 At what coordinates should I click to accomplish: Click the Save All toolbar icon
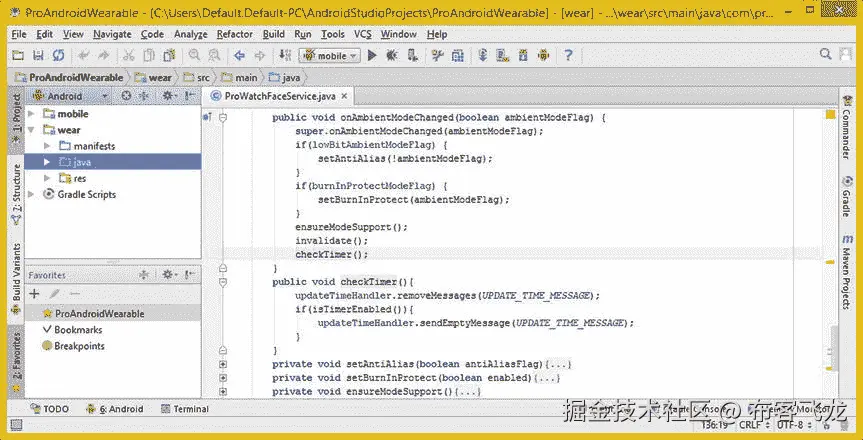(38, 55)
